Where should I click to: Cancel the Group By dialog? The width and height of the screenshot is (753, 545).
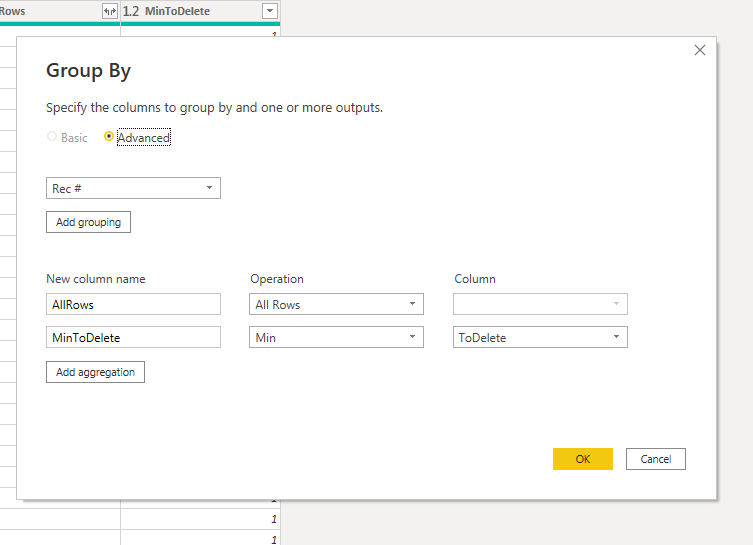pyautogui.click(x=656, y=459)
